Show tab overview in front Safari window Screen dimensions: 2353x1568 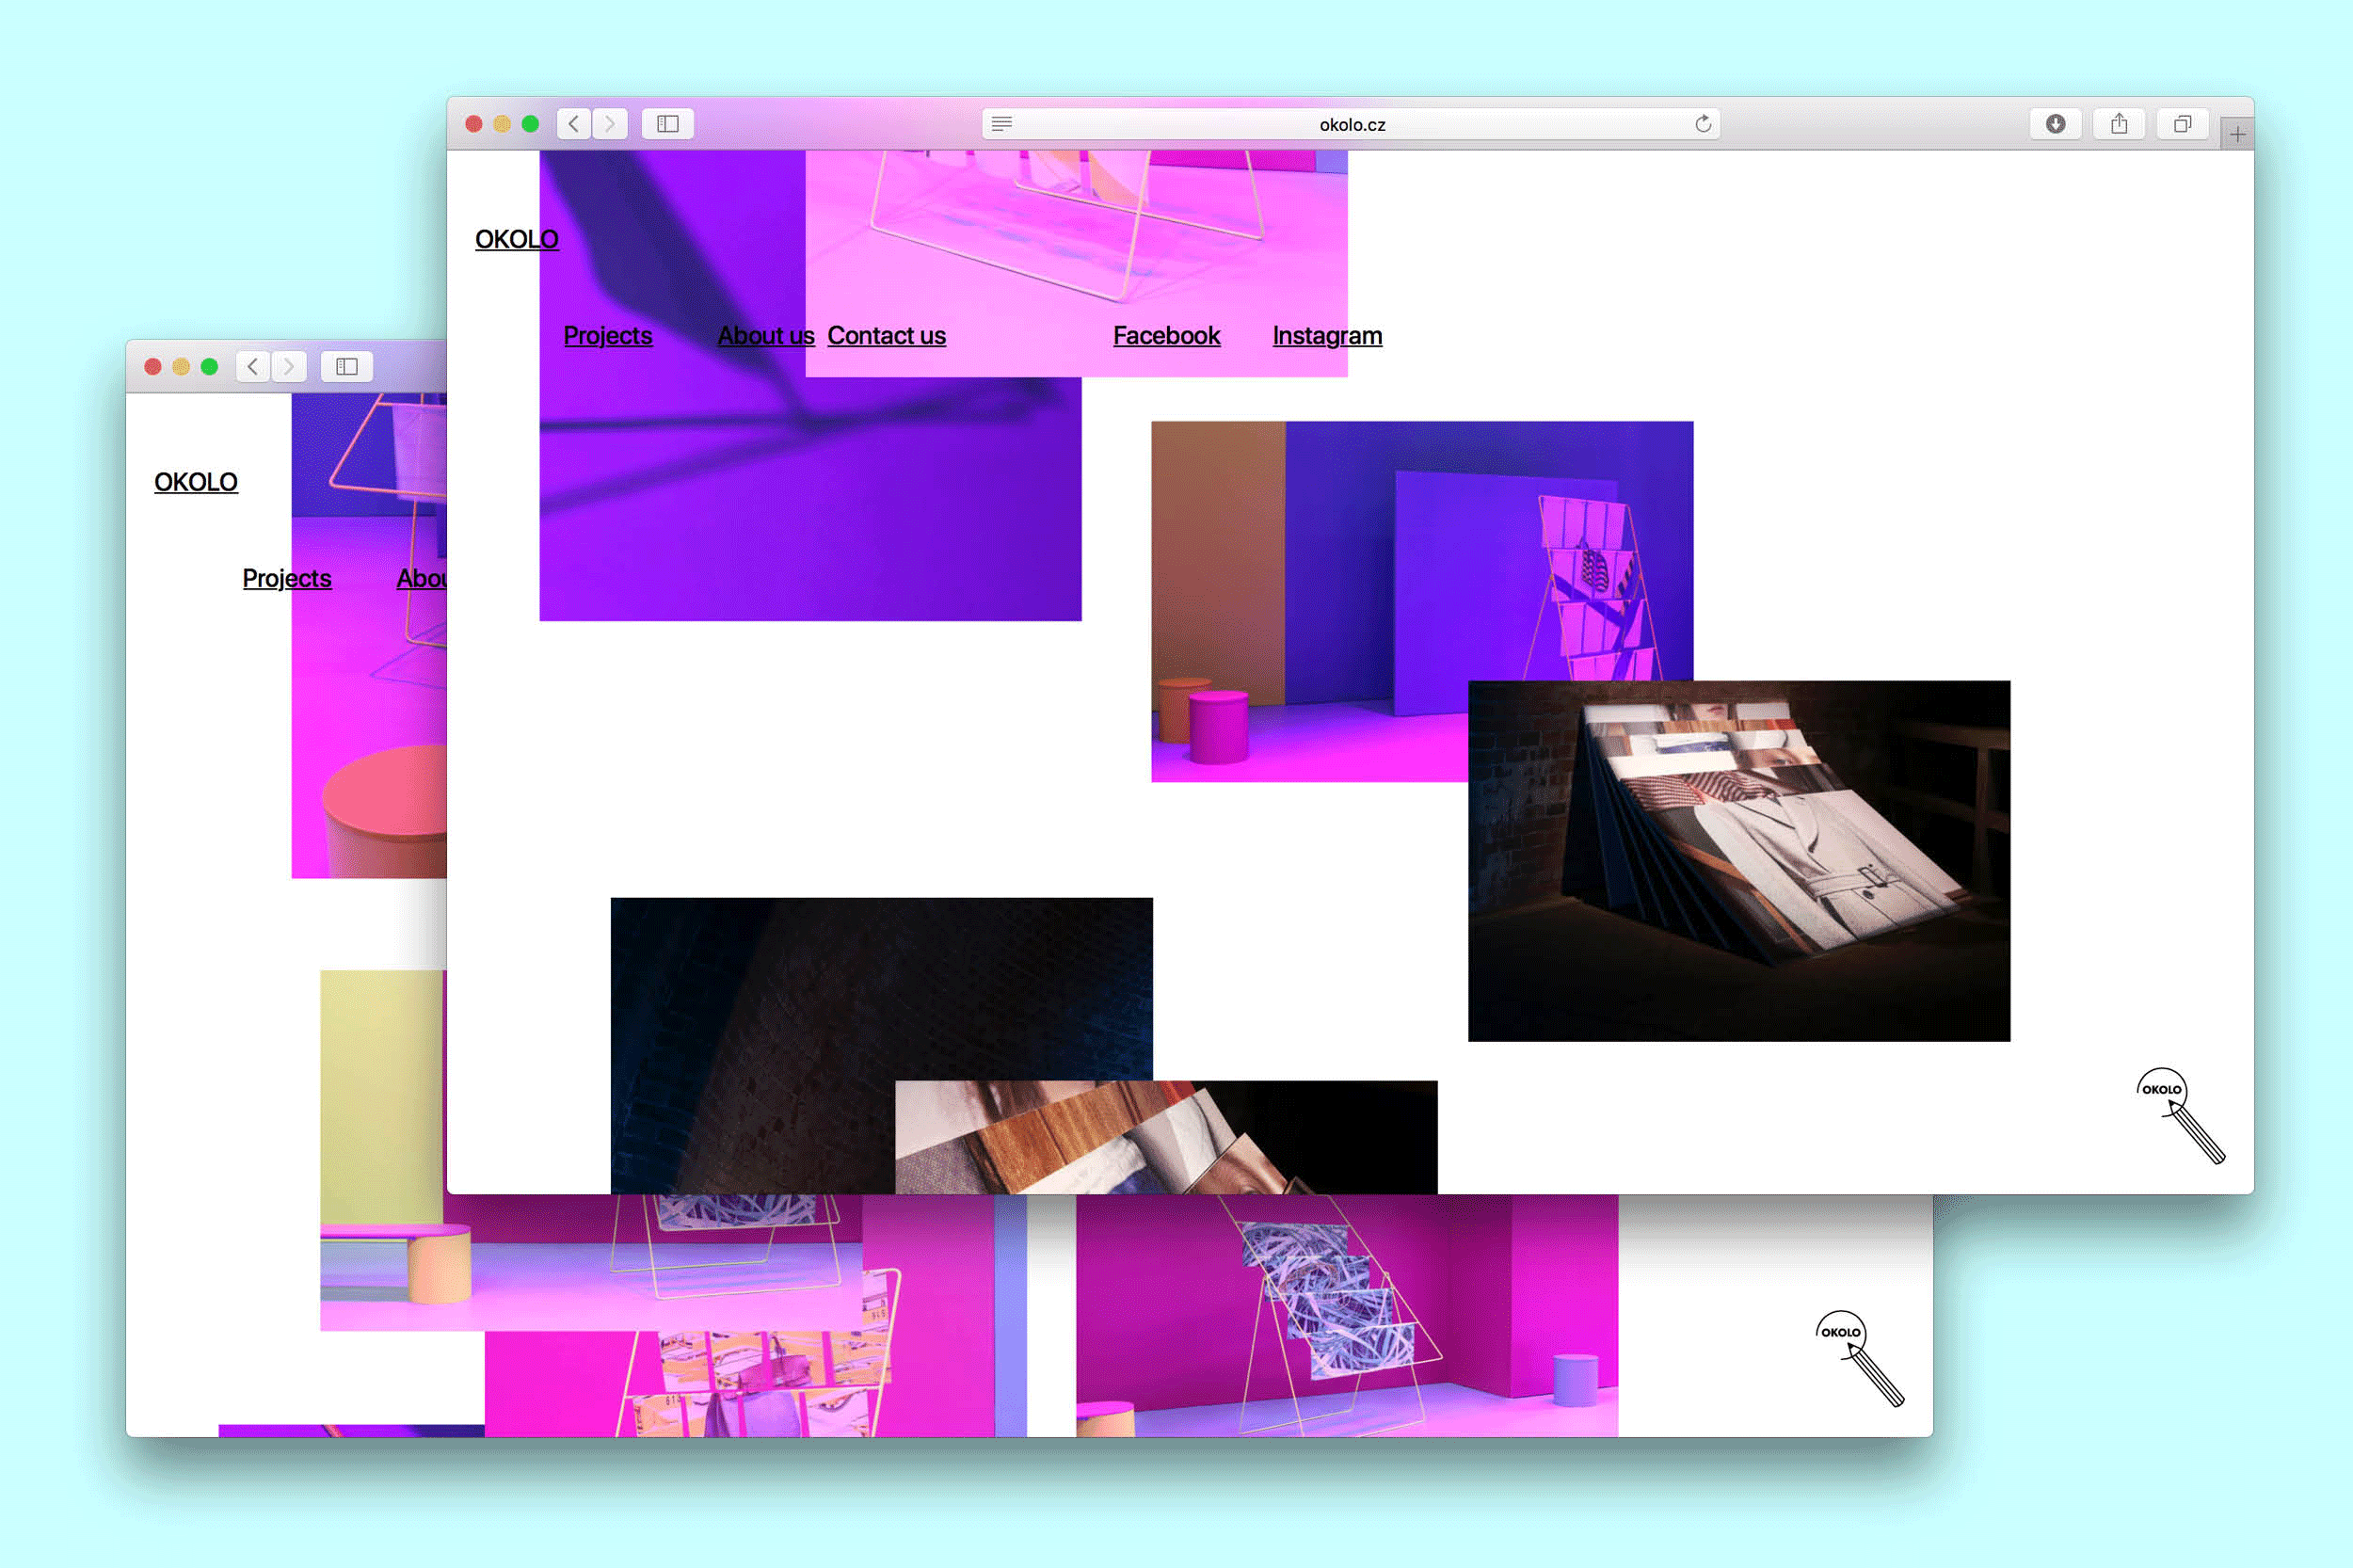[x=2182, y=124]
